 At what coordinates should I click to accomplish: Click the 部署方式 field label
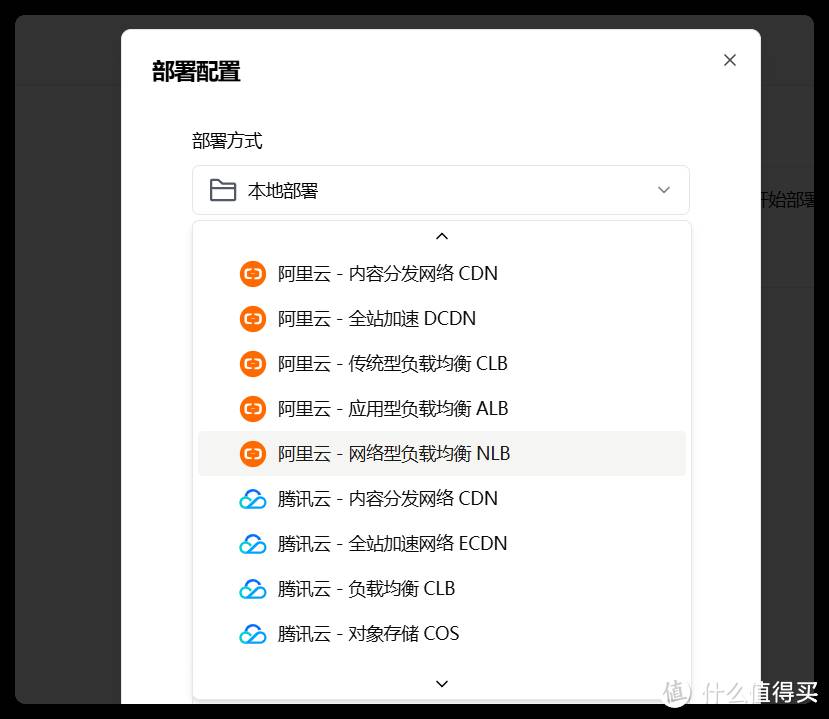[x=227, y=141]
